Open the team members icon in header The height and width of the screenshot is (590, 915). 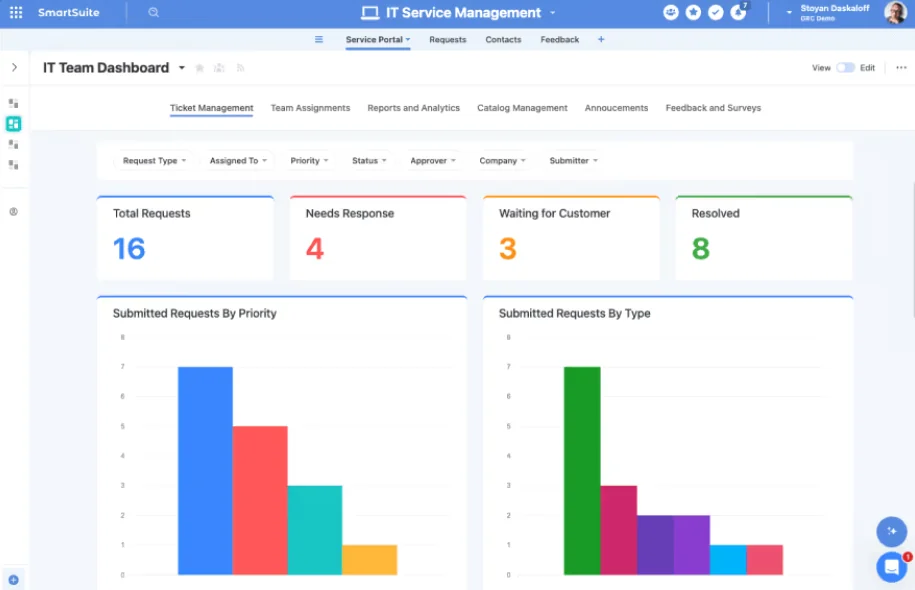click(670, 12)
